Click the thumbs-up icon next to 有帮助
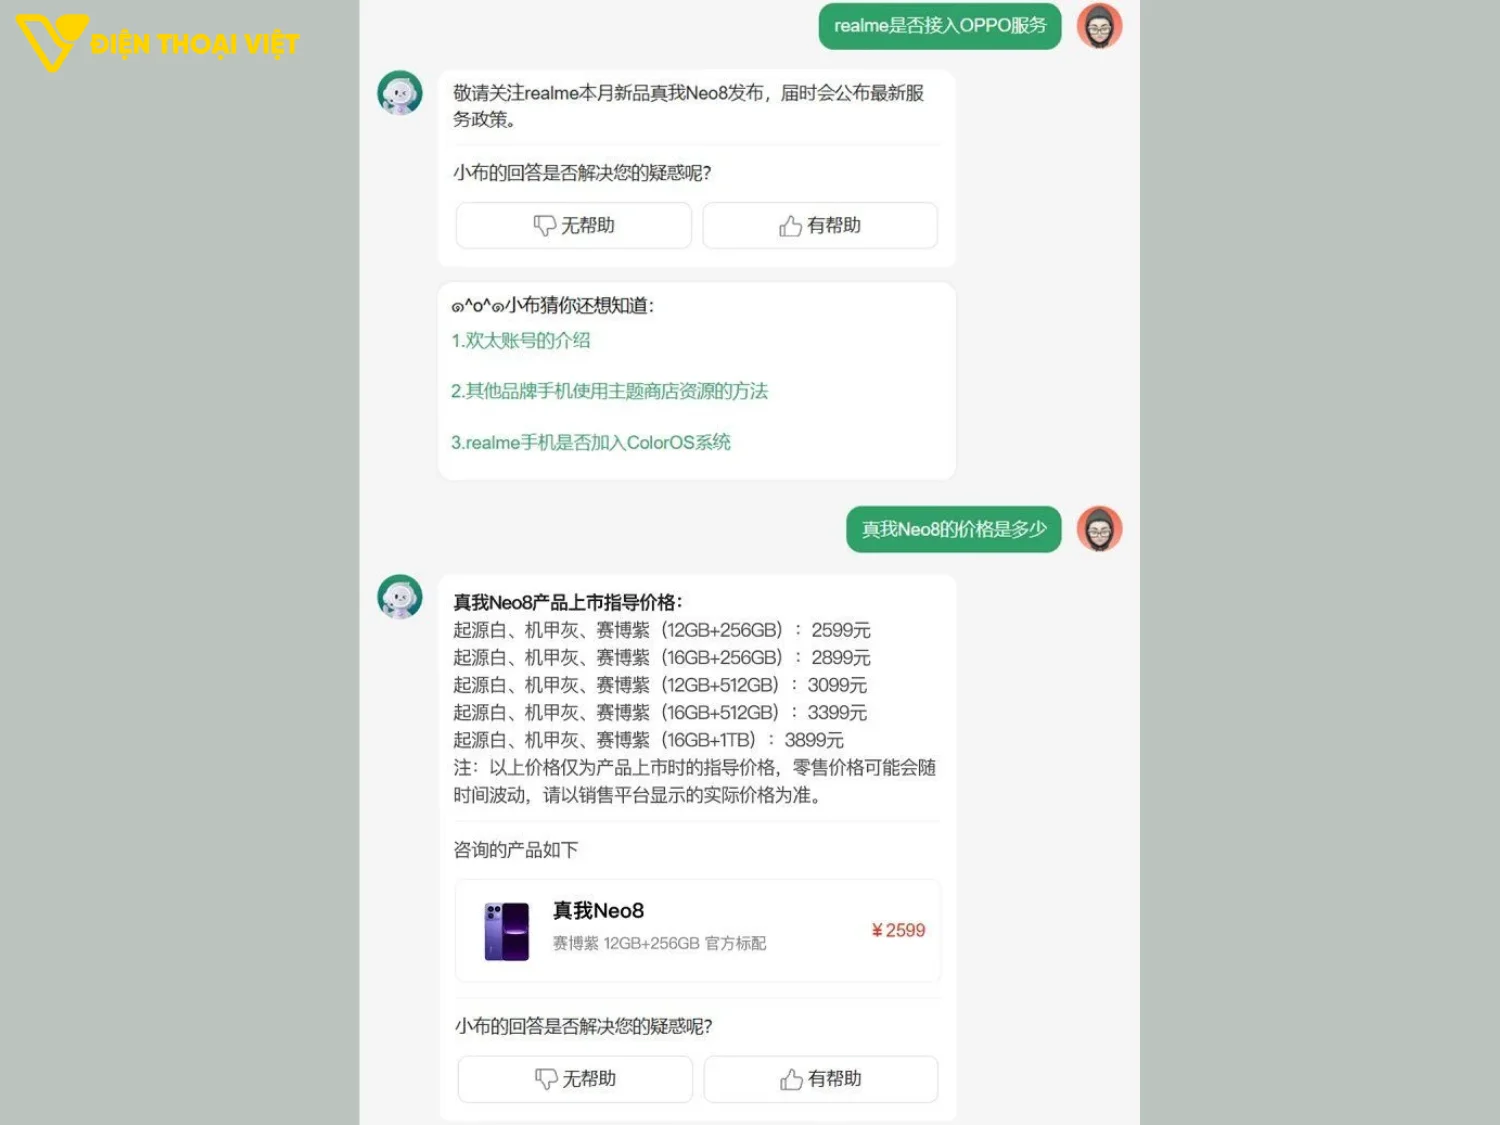Viewport: 1500px width, 1125px height. [x=791, y=225]
